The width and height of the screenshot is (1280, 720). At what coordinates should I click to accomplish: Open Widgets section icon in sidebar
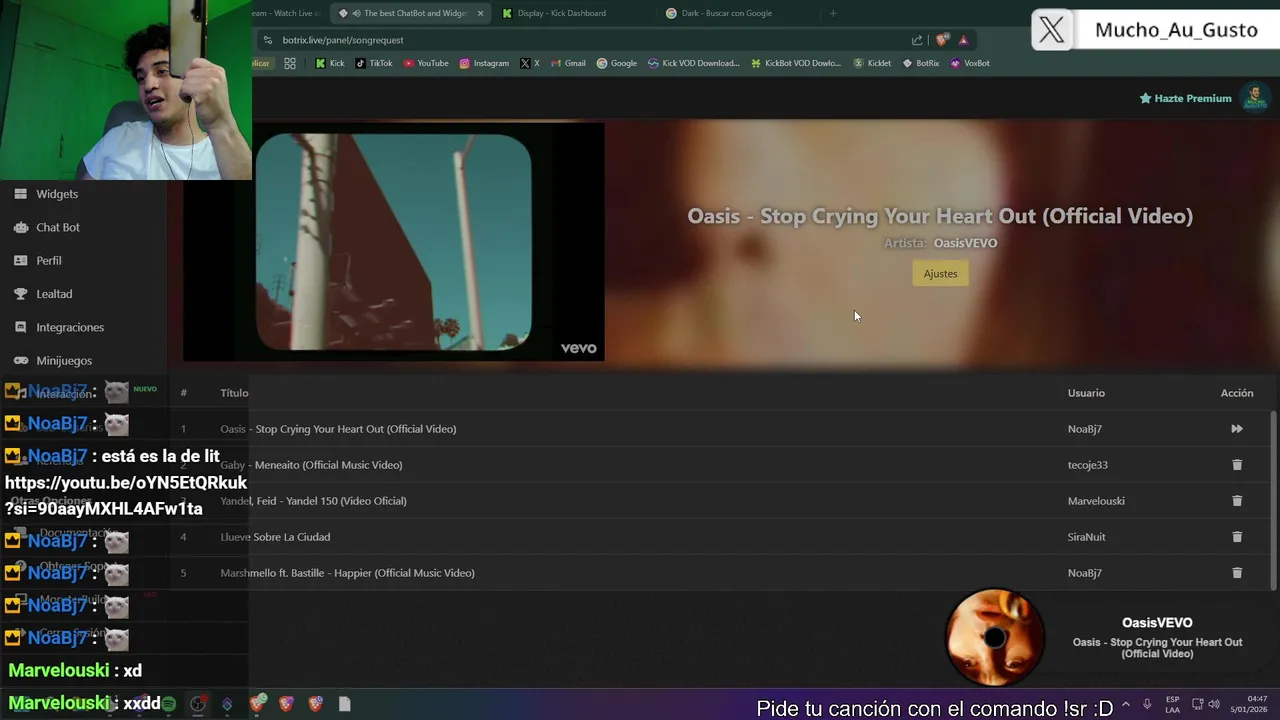20,194
